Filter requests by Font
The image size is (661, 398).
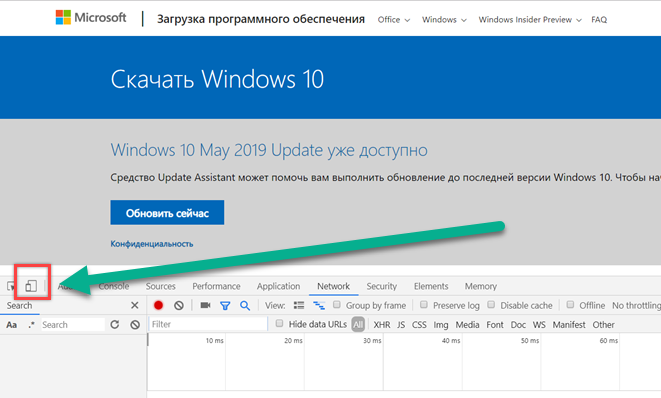[x=495, y=325]
